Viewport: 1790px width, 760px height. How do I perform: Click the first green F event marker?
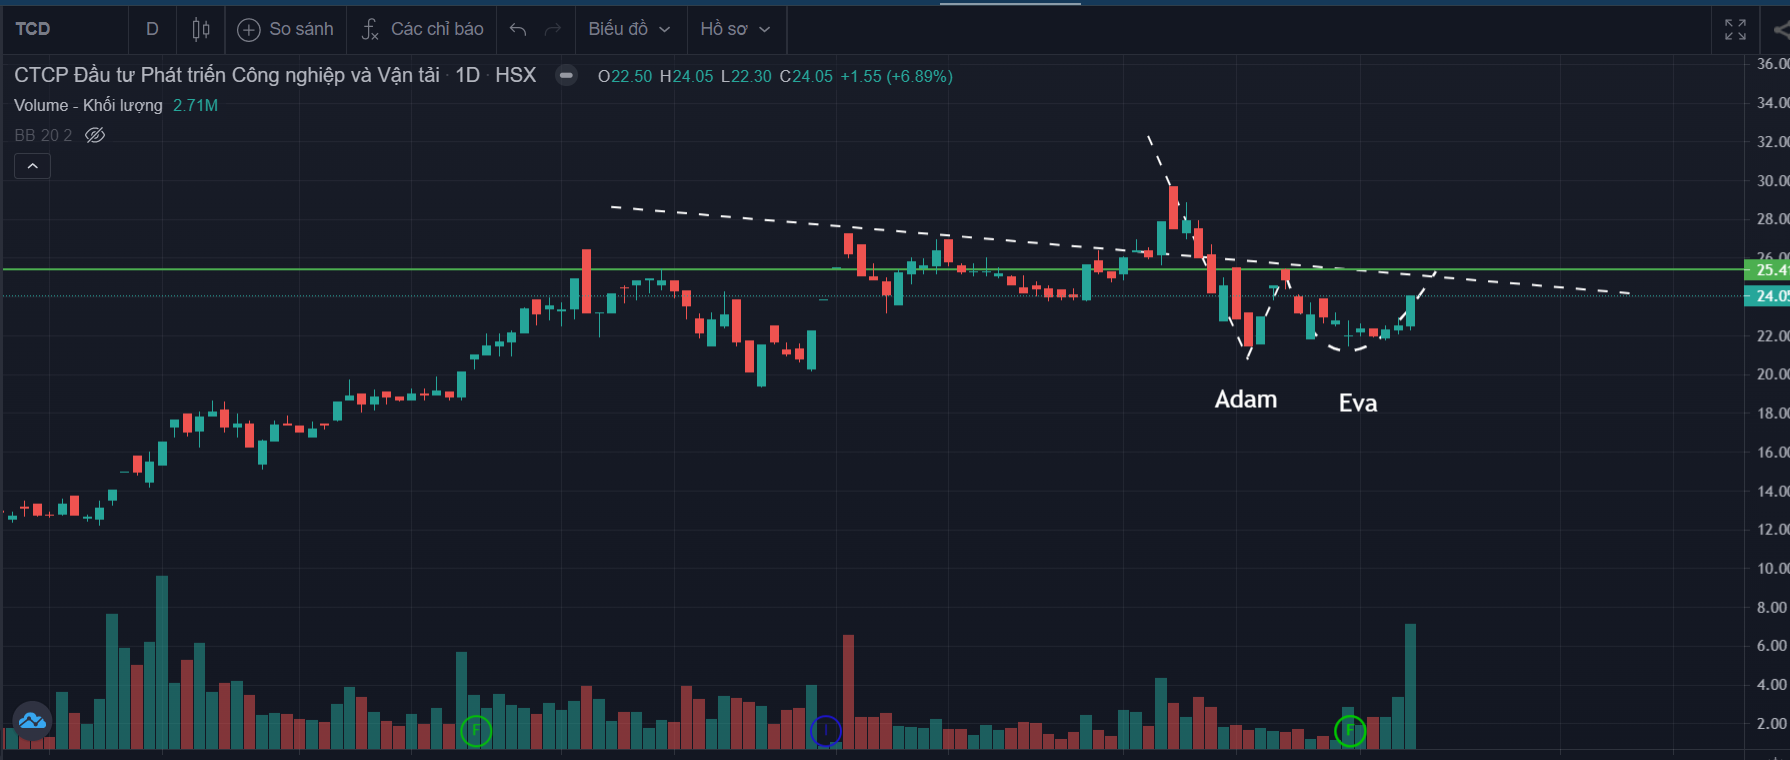click(476, 731)
